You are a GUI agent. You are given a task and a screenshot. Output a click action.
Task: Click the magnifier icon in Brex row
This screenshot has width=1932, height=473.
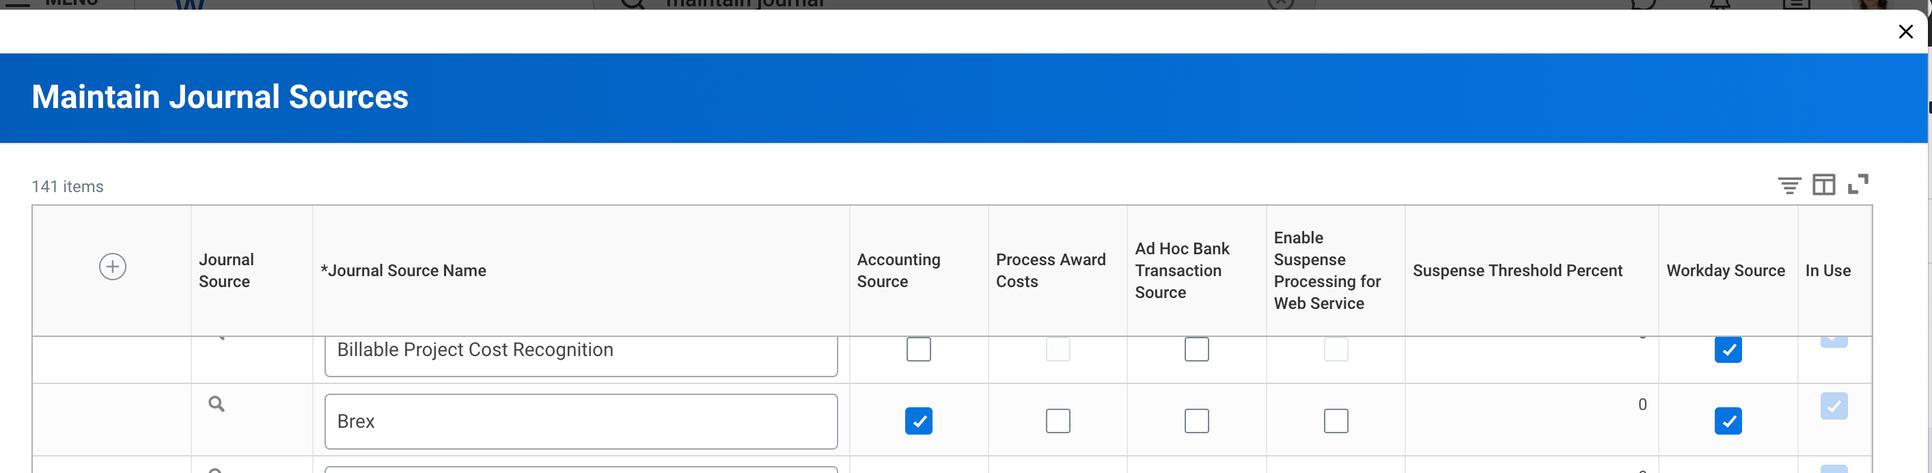[216, 404]
